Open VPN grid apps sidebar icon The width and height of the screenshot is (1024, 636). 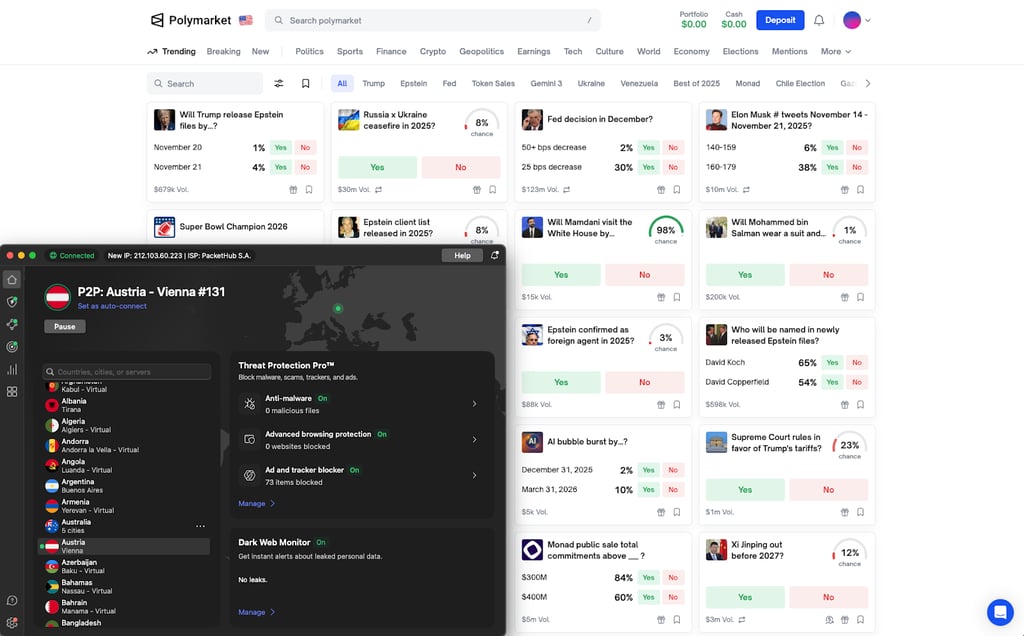pos(12,392)
